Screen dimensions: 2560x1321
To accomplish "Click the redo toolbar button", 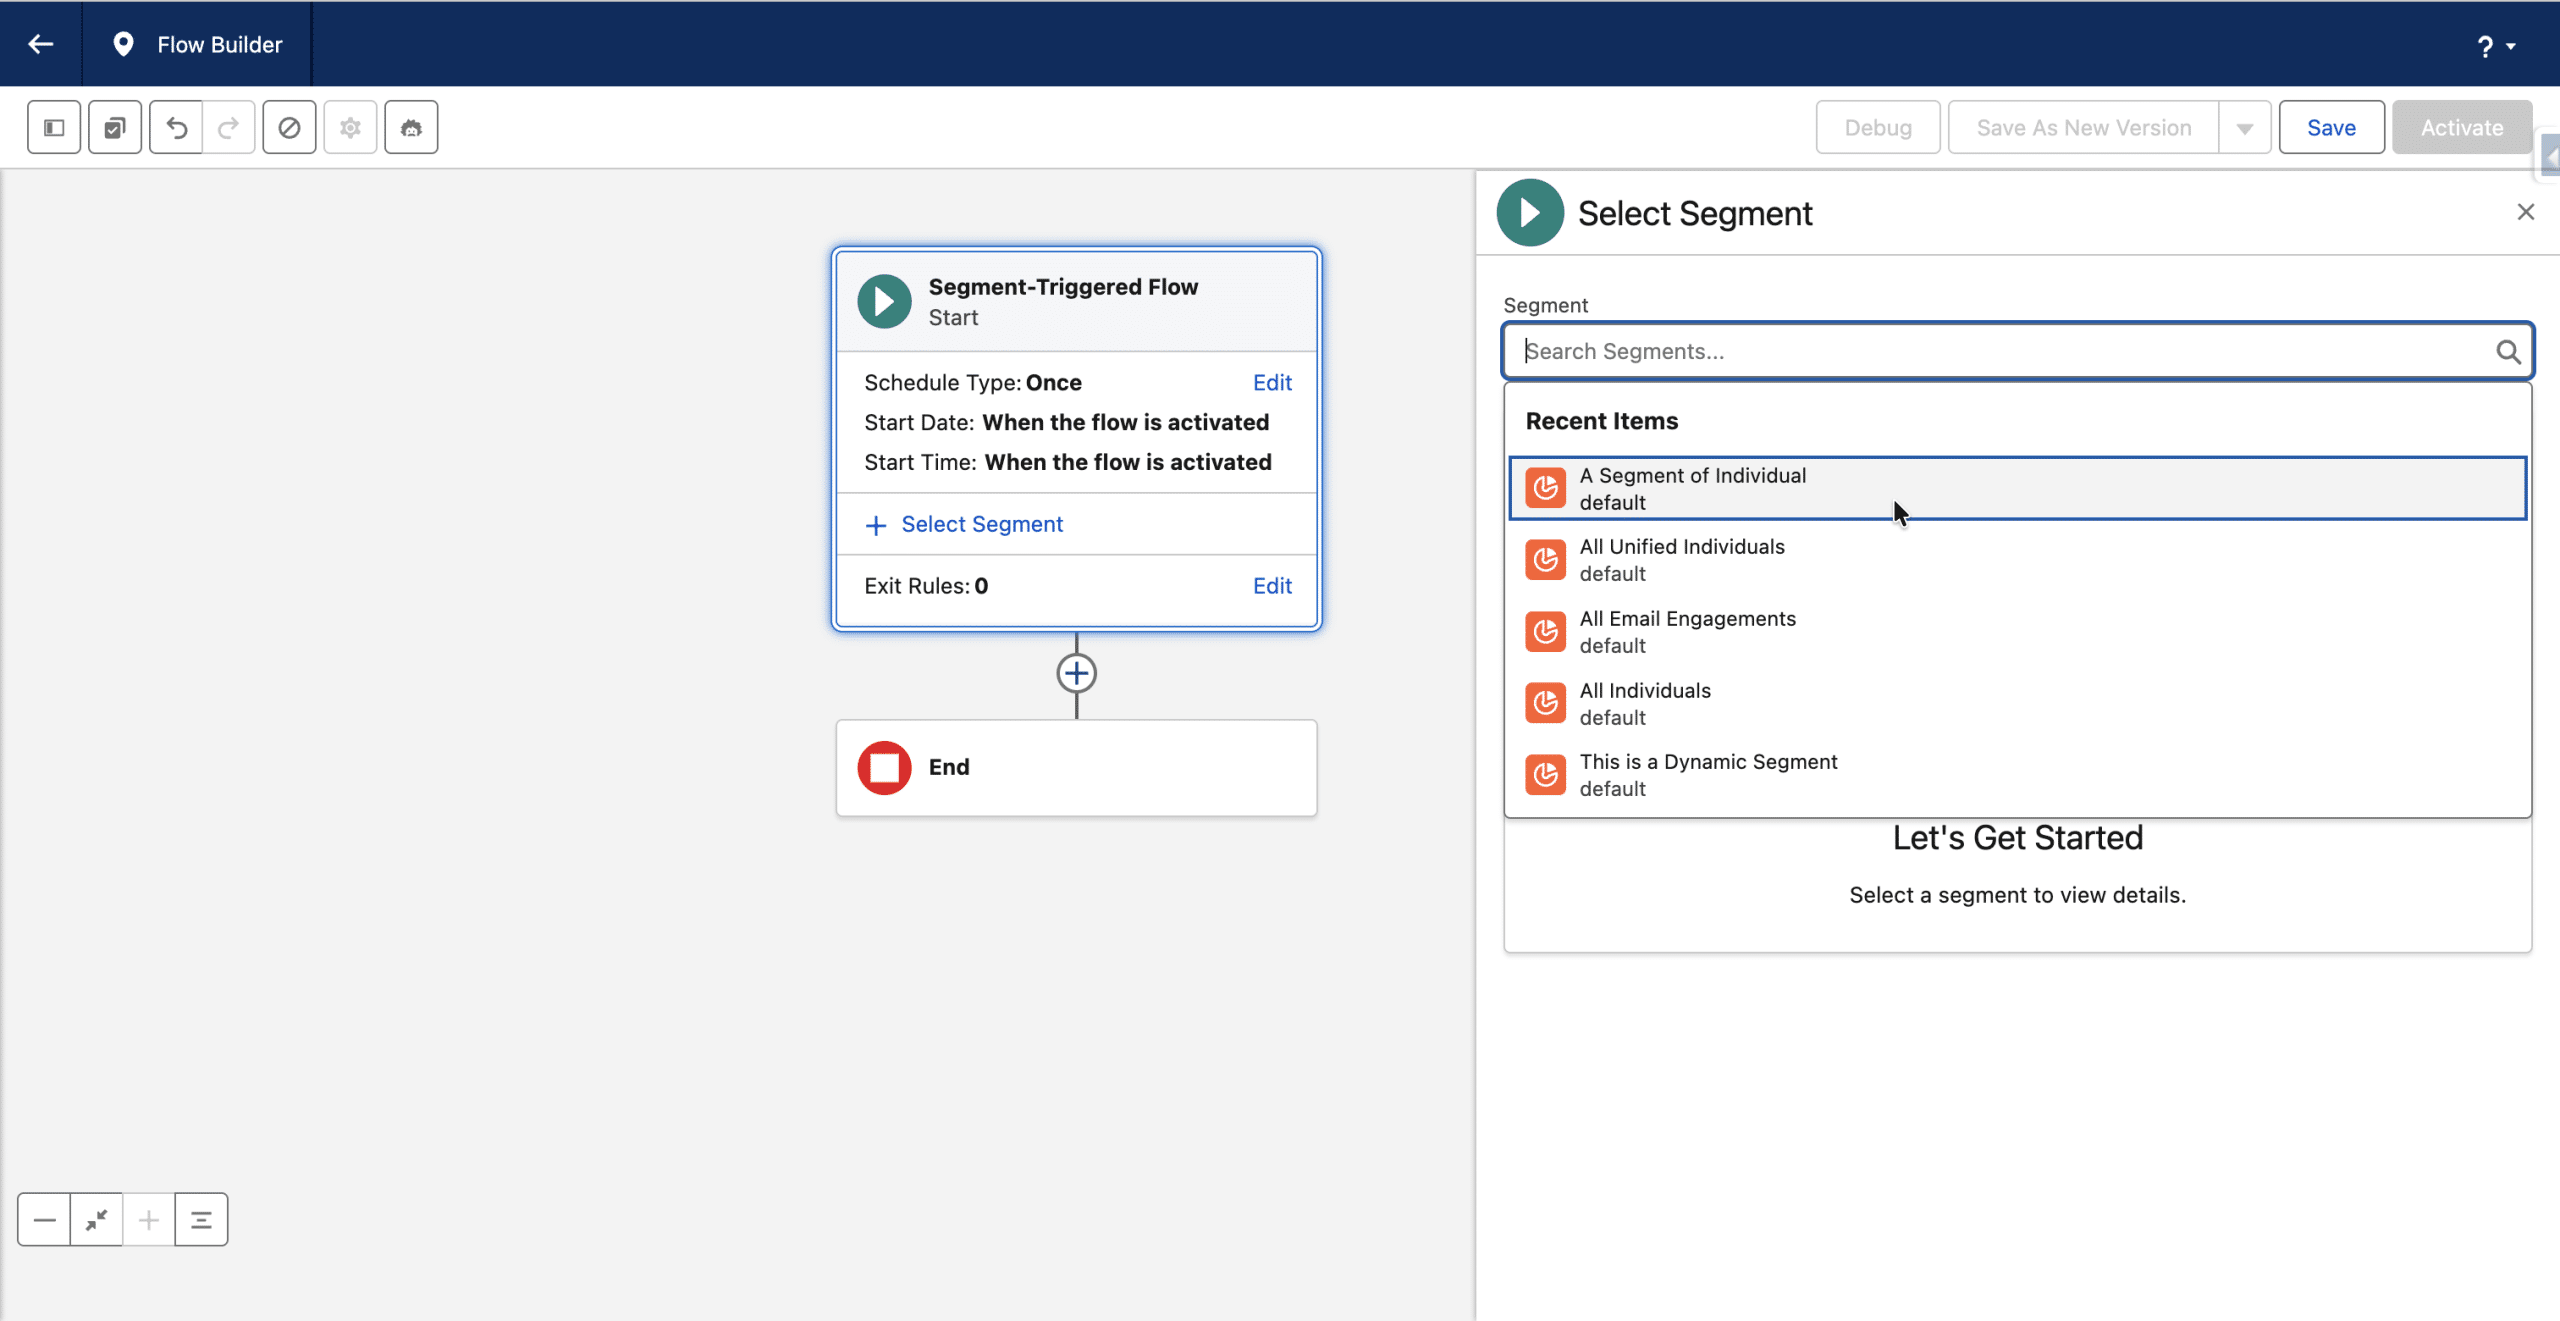I will (x=229, y=127).
